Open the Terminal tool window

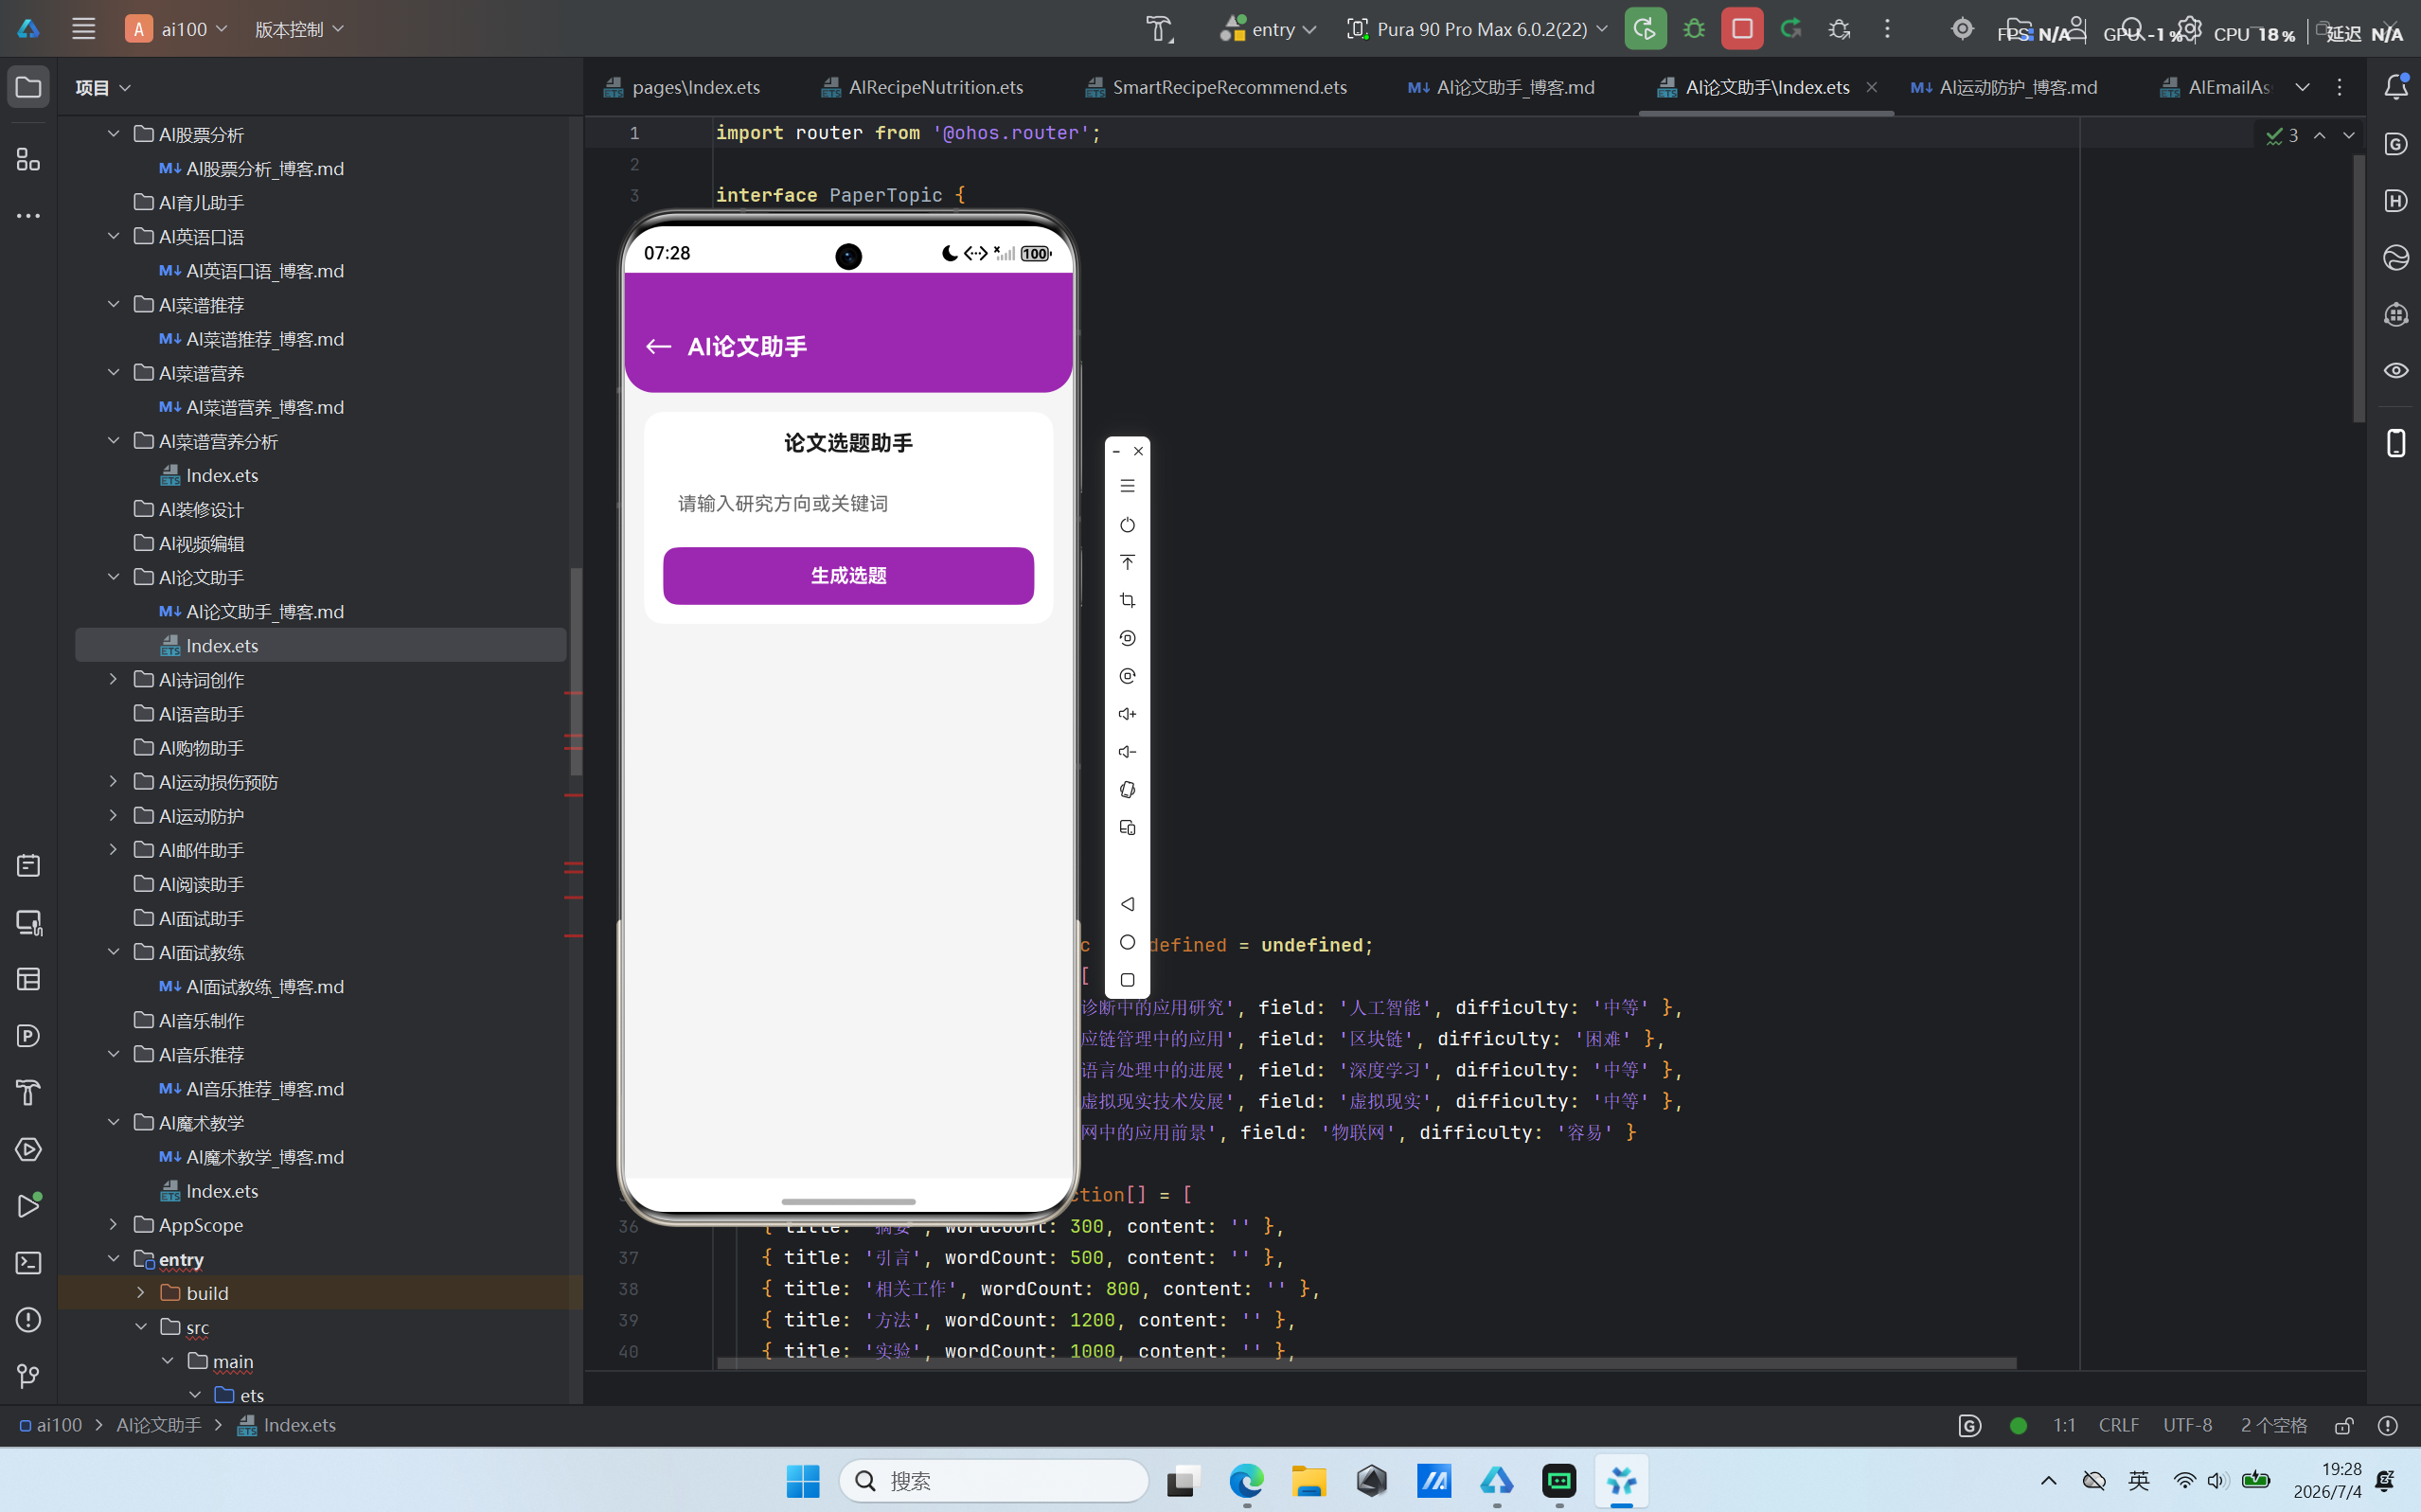pos(29,1263)
